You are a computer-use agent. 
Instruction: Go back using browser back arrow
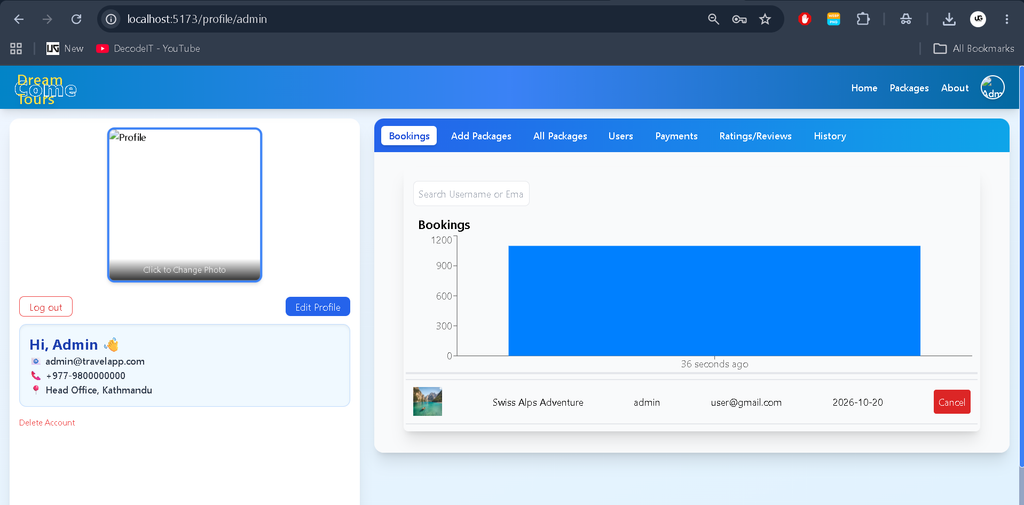point(19,20)
